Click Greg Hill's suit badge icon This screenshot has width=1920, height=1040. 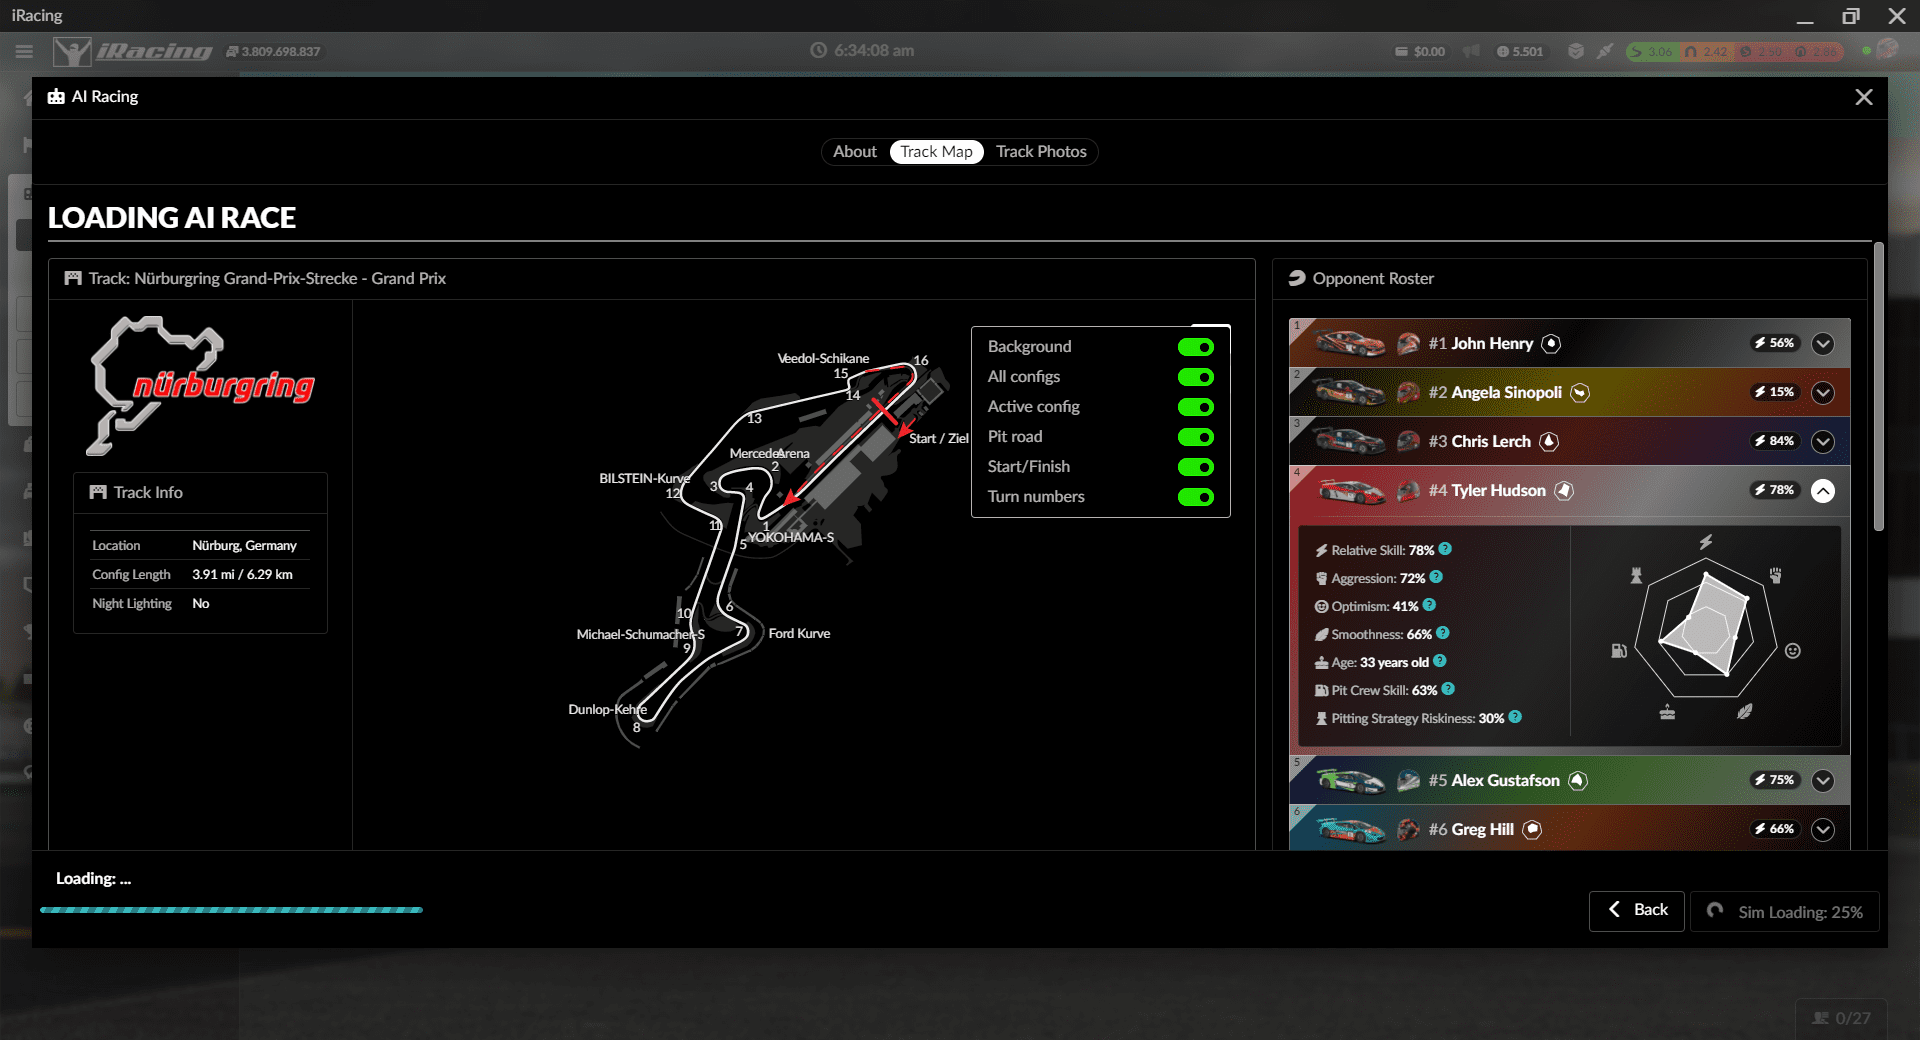point(1532,830)
